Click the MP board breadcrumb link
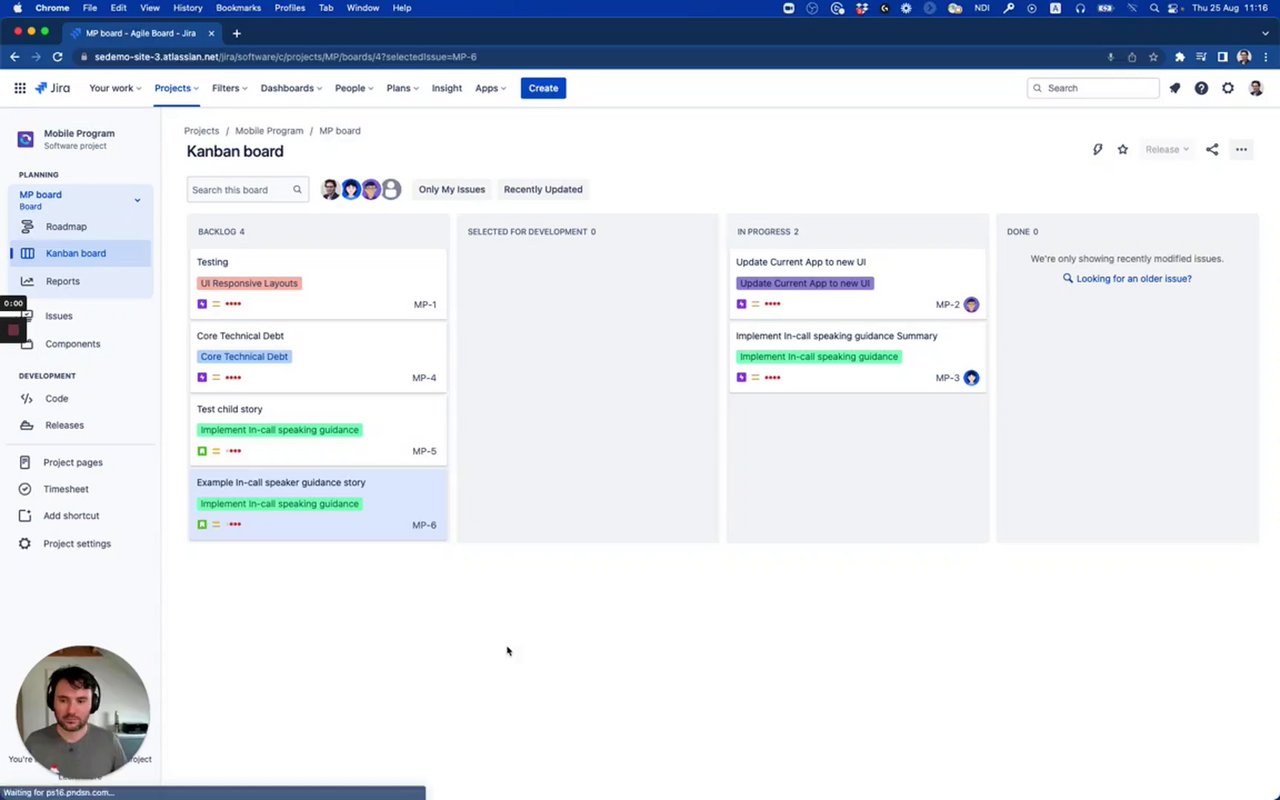The image size is (1280, 800). coord(340,131)
